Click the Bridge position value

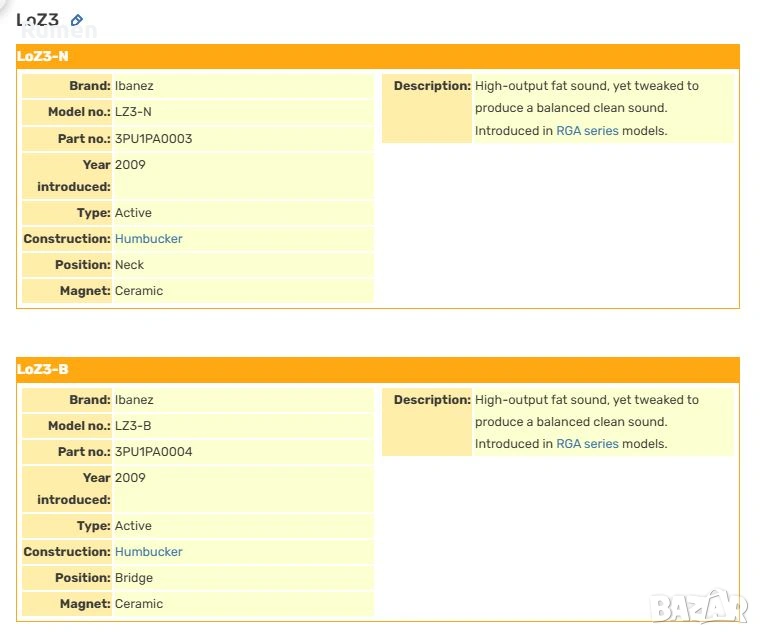click(134, 578)
